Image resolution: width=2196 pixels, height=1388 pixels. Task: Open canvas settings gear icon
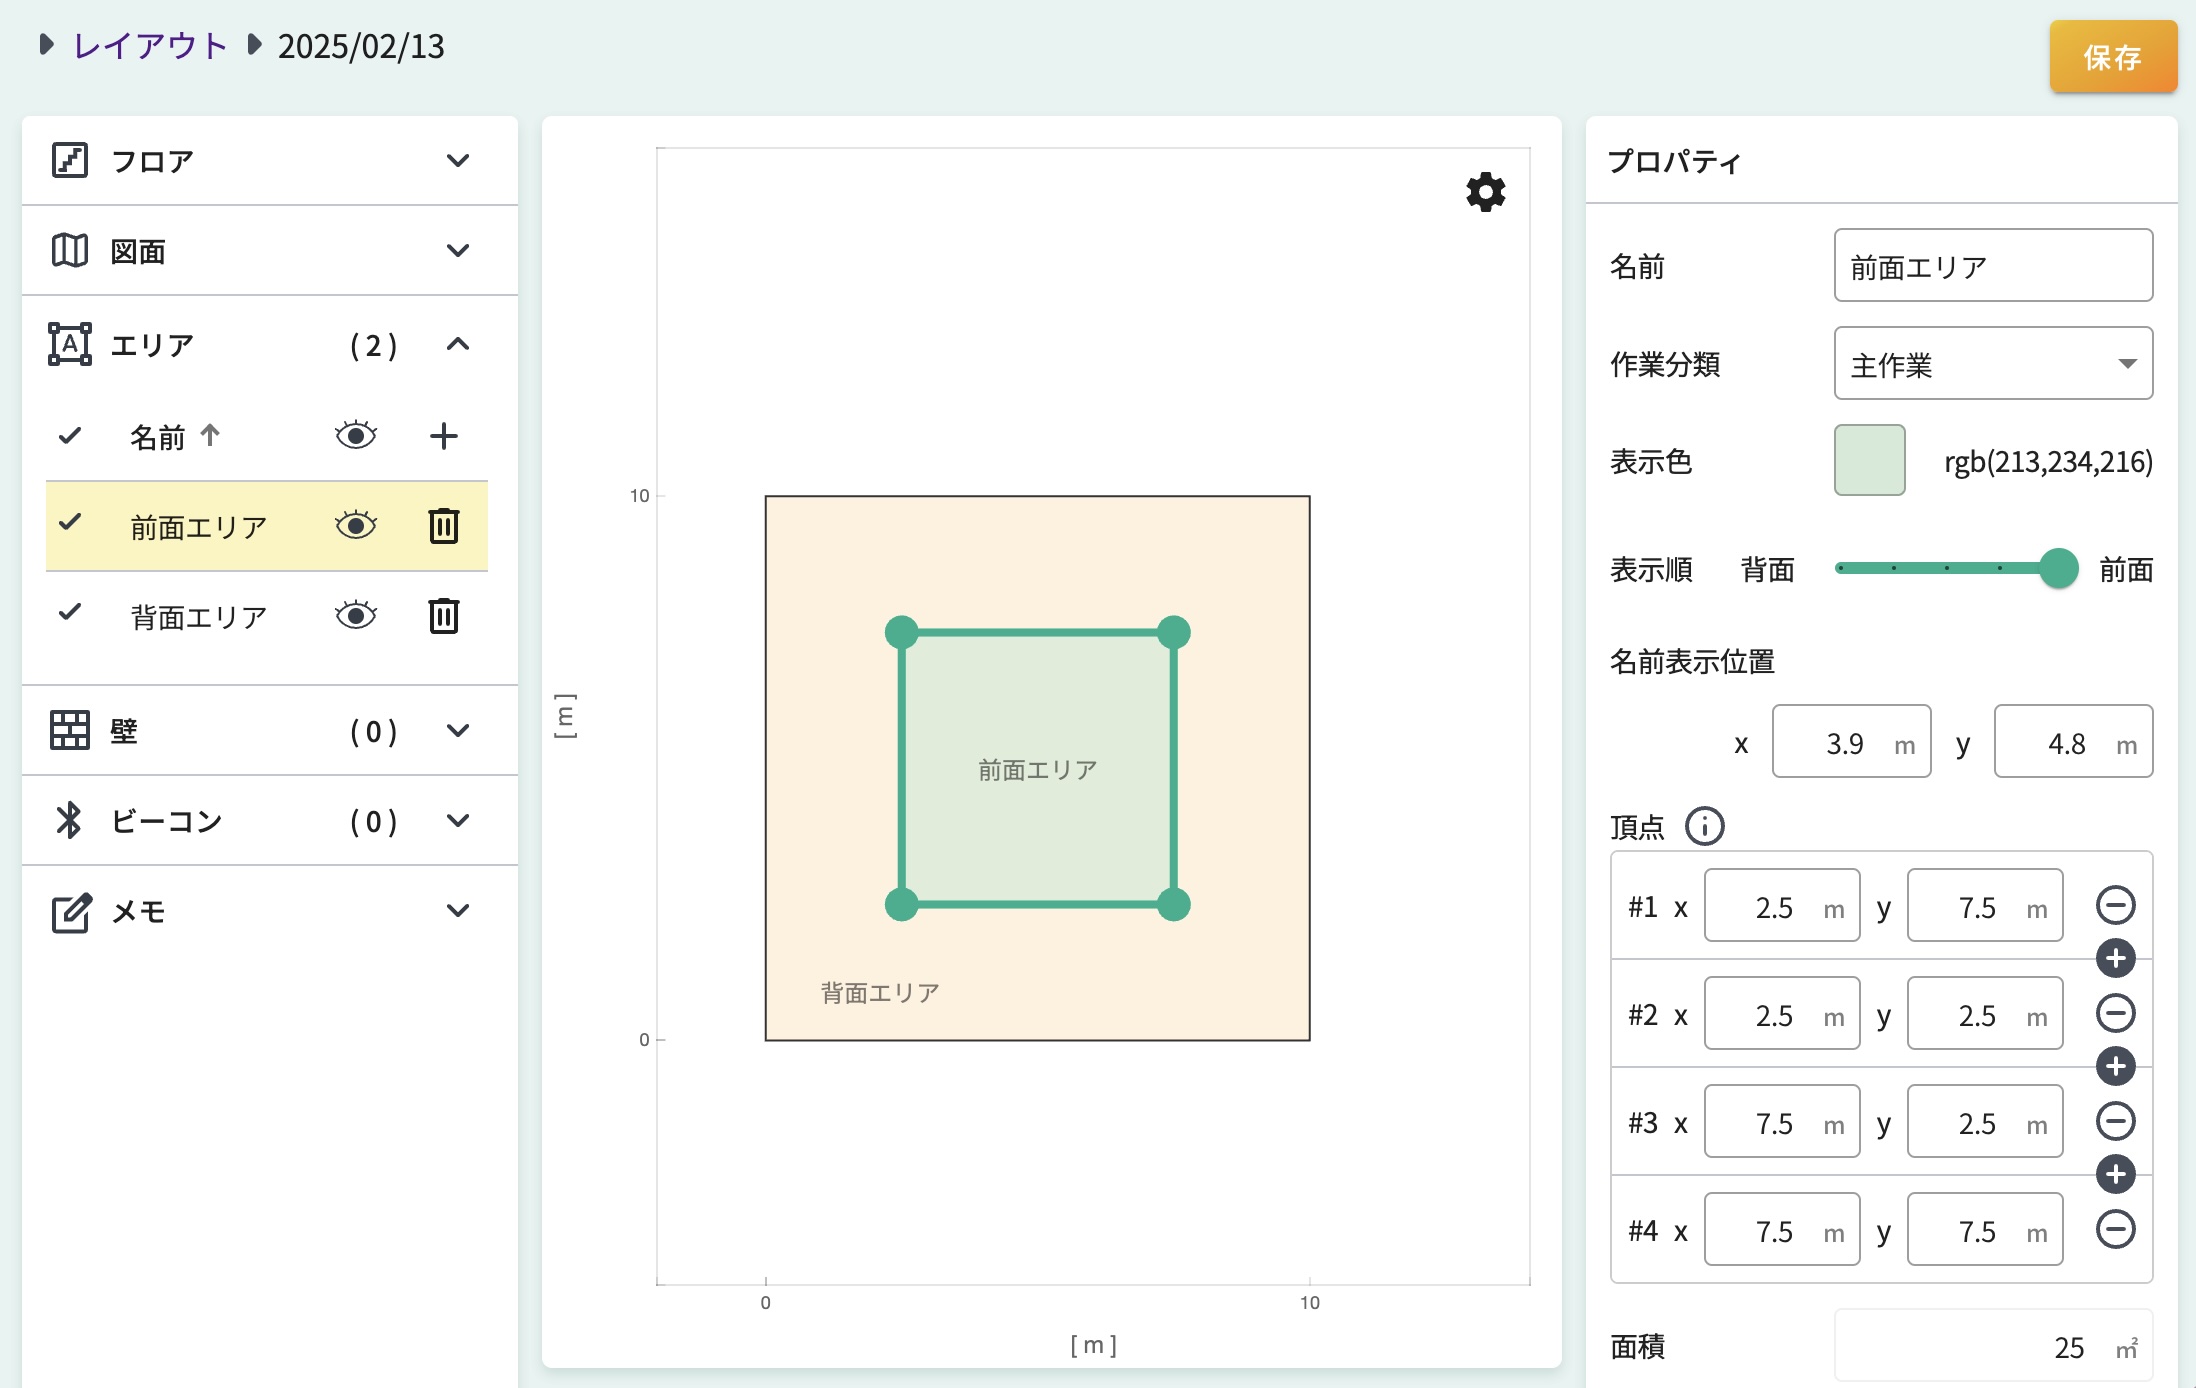pyautogui.click(x=1485, y=191)
